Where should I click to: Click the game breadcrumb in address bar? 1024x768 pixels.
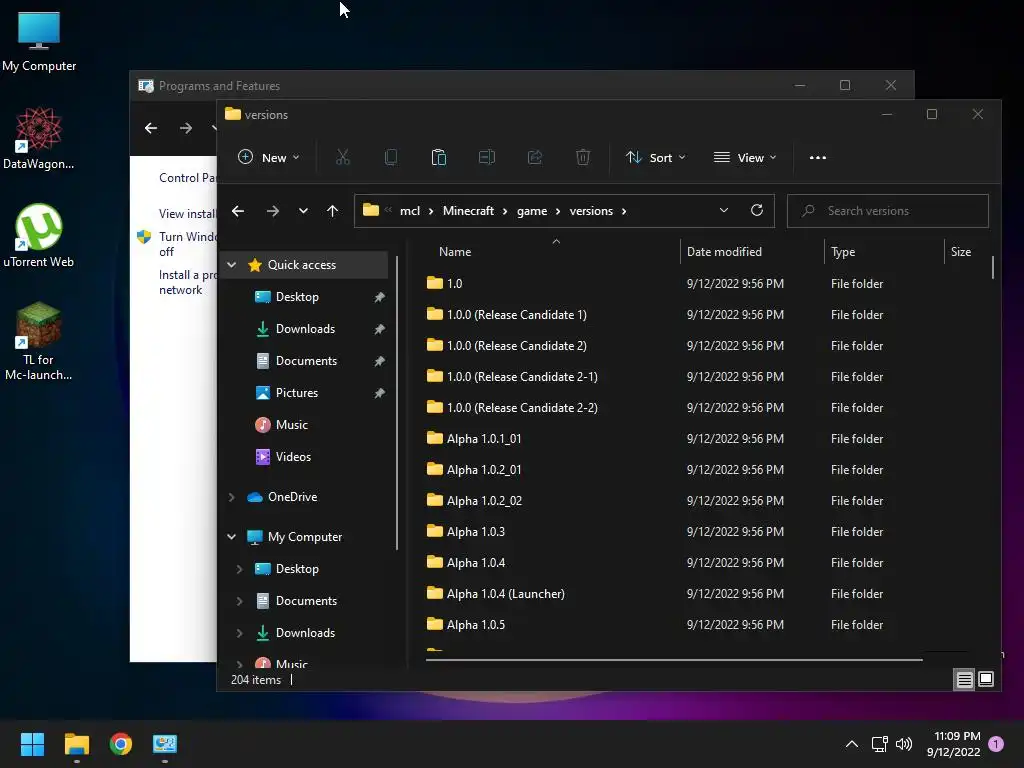pyautogui.click(x=532, y=211)
